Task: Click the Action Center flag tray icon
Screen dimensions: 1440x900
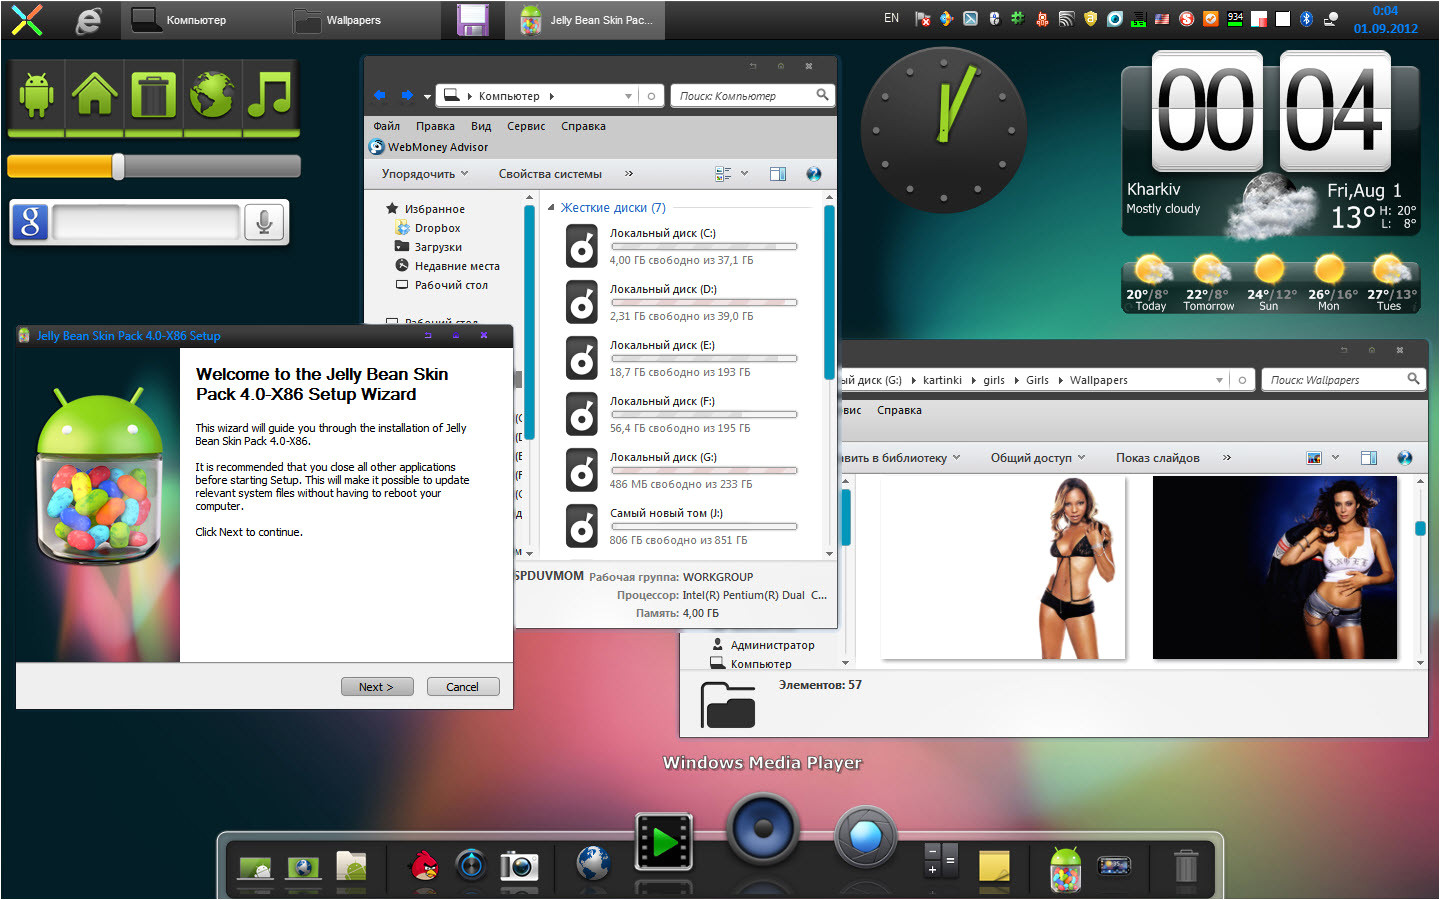Action: (x=922, y=18)
